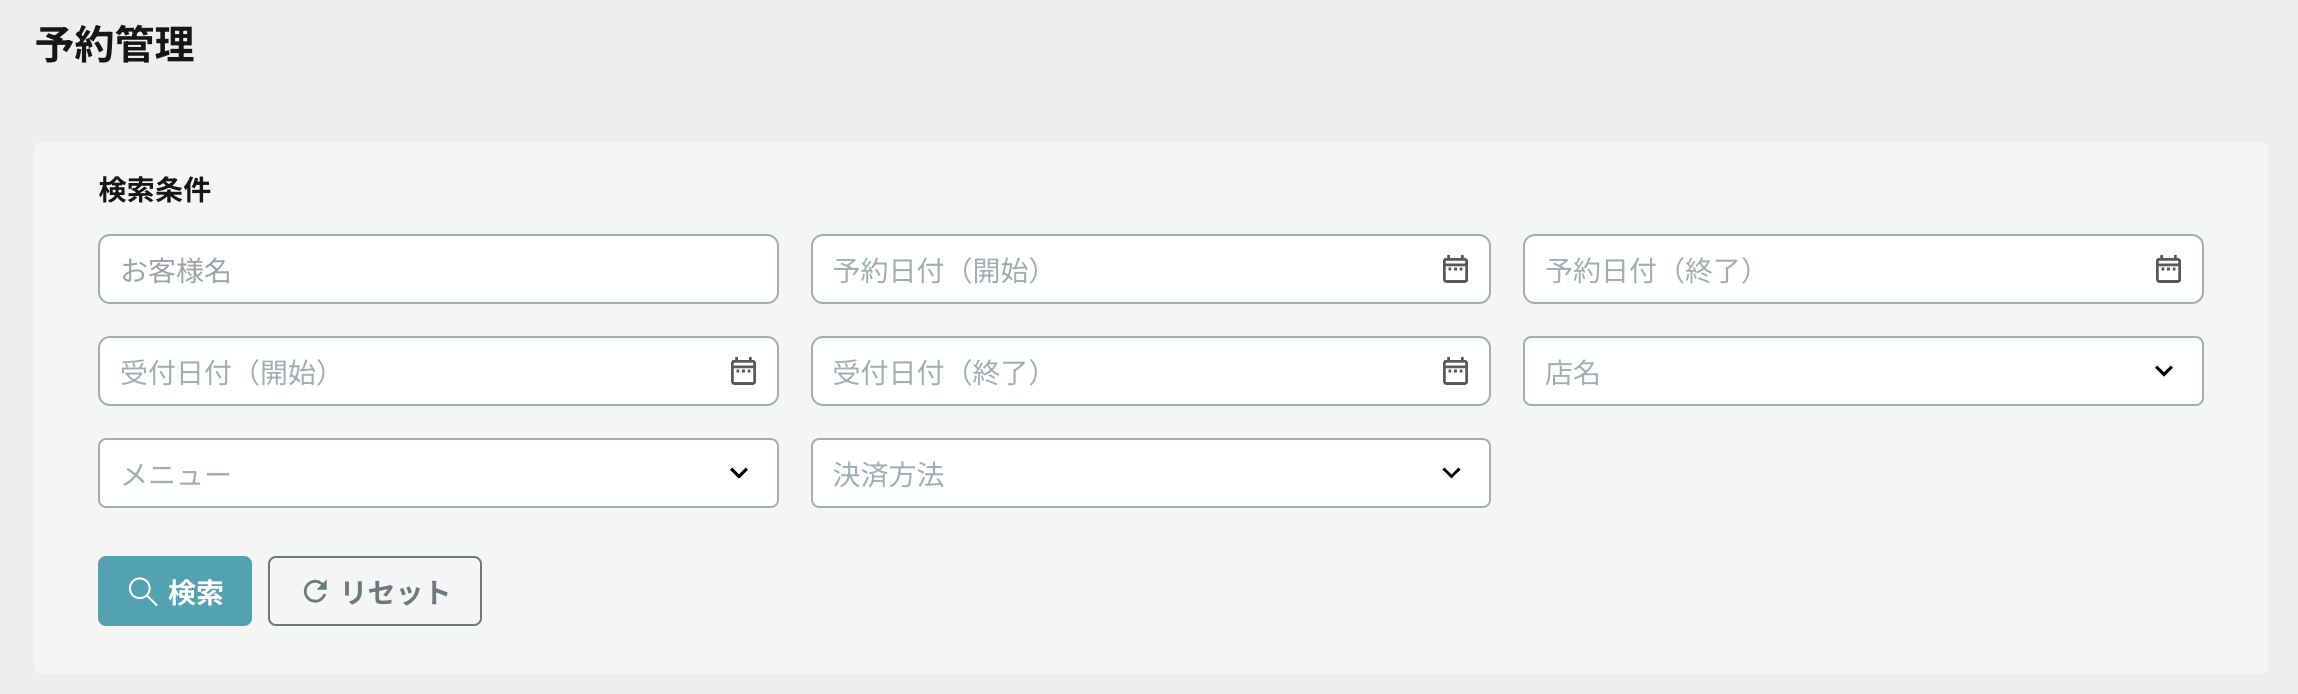Open the 店名 select box
The height and width of the screenshot is (694, 2298).
(x=1863, y=371)
